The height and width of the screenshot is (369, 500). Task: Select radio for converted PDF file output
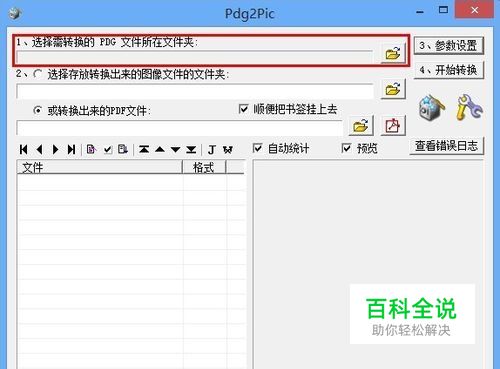click(38, 110)
